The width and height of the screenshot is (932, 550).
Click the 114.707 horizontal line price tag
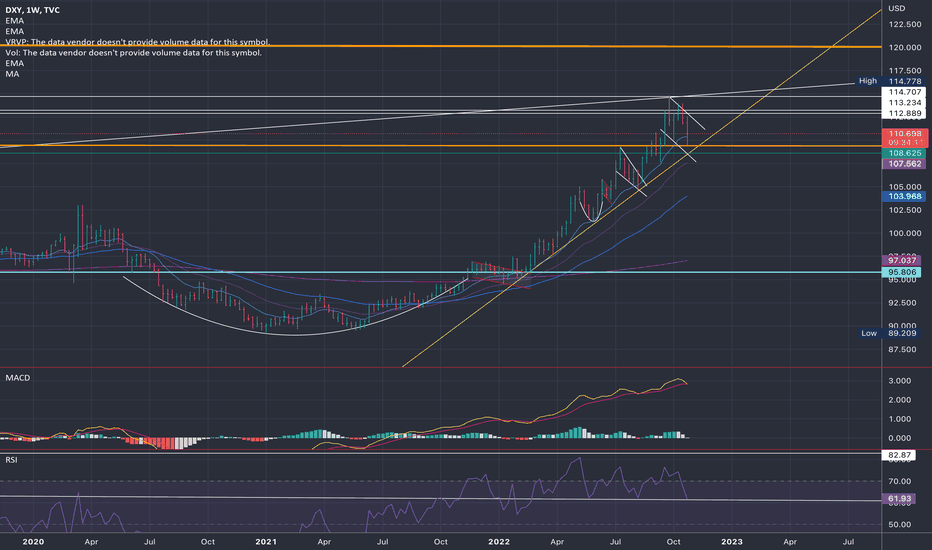pyautogui.click(x=903, y=92)
